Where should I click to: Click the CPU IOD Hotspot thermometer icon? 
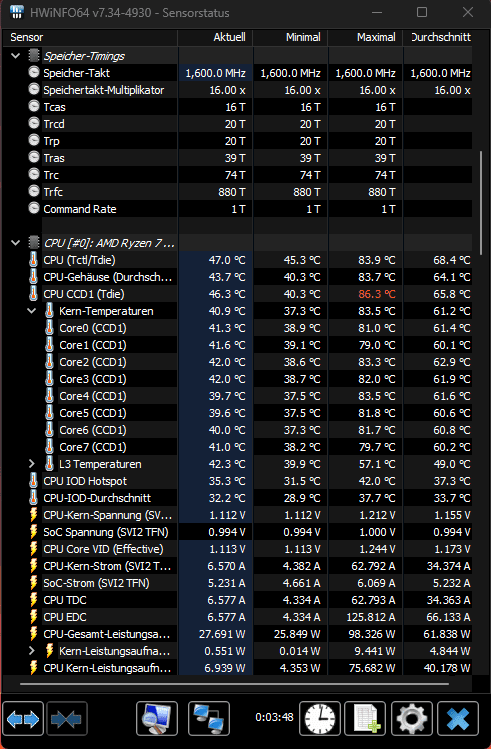pos(33,481)
